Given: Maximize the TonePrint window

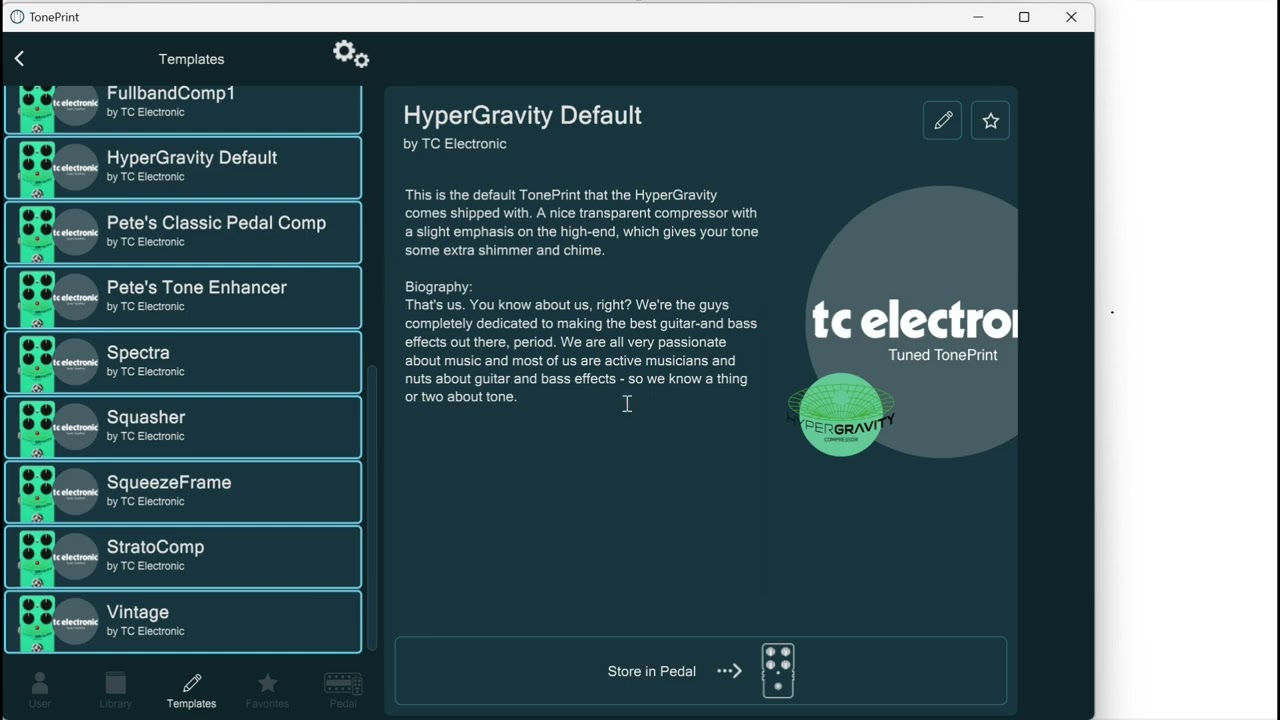Looking at the screenshot, I should pos(1024,17).
